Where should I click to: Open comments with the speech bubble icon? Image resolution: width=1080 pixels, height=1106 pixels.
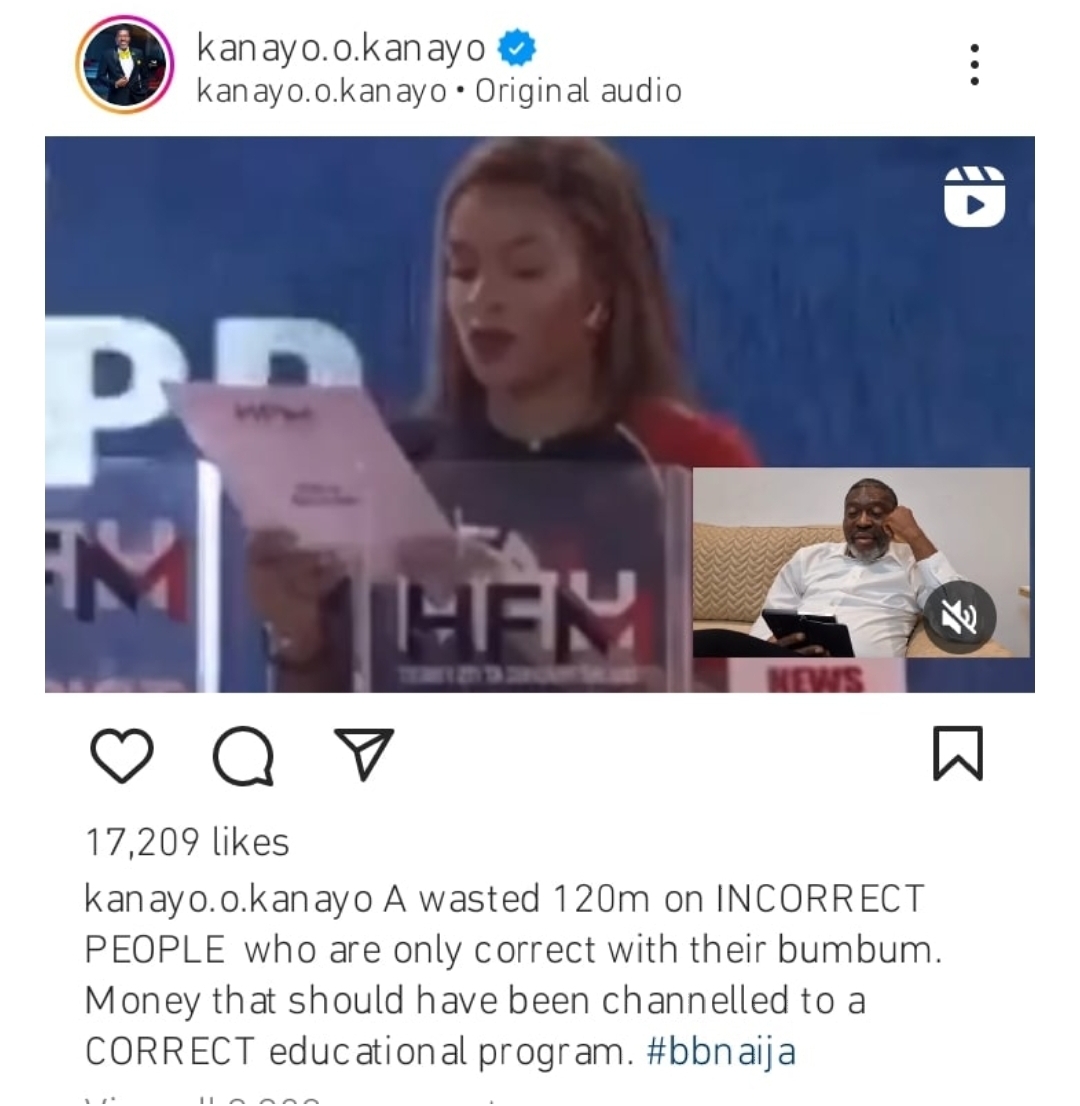pos(243,755)
